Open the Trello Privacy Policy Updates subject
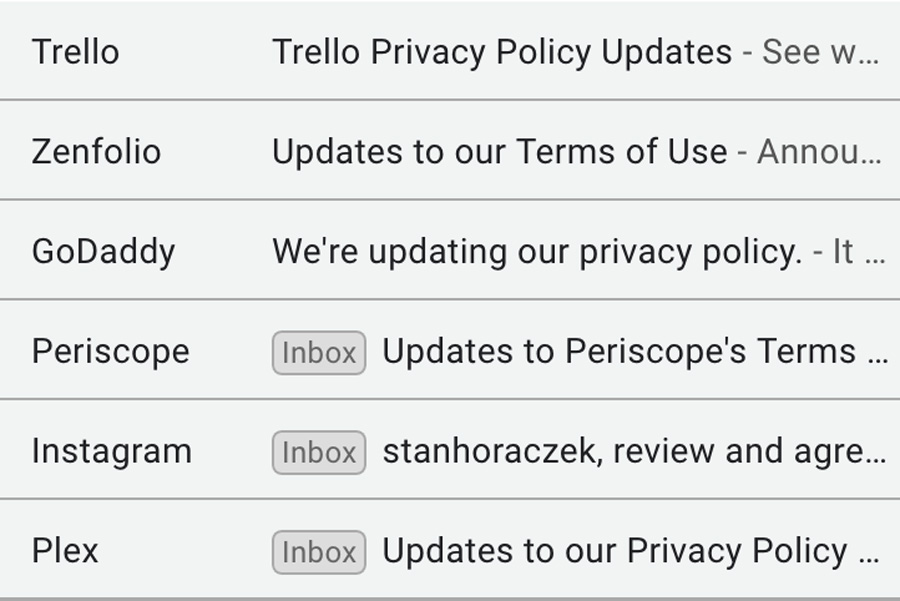 [502, 52]
